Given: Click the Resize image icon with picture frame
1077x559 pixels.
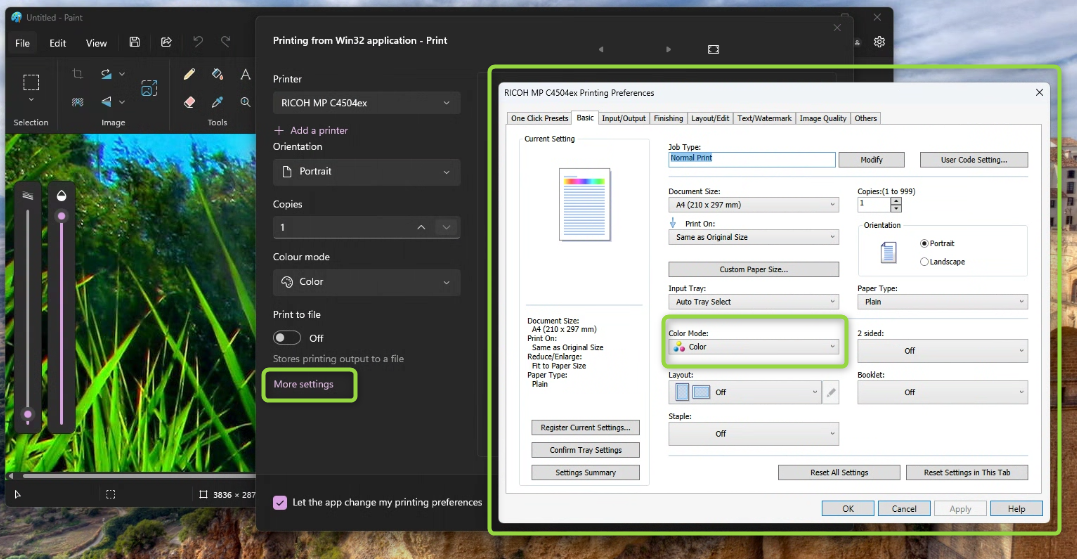Looking at the screenshot, I should click(x=149, y=88).
